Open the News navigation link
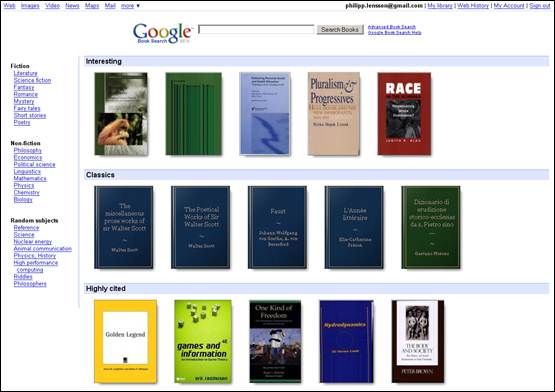 point(72,6)
